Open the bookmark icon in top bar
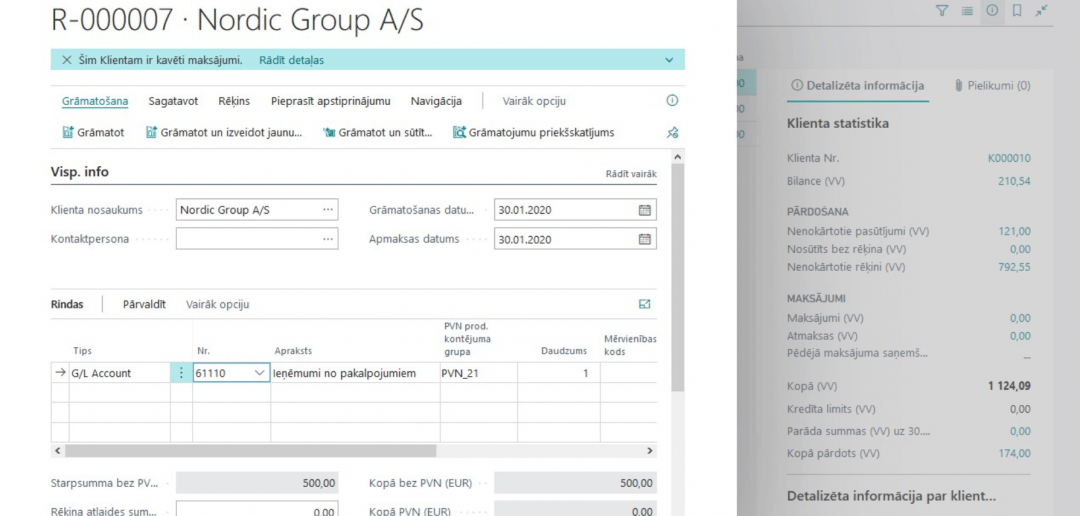Screen dimensions: 1080x516 pos(1017,11)
